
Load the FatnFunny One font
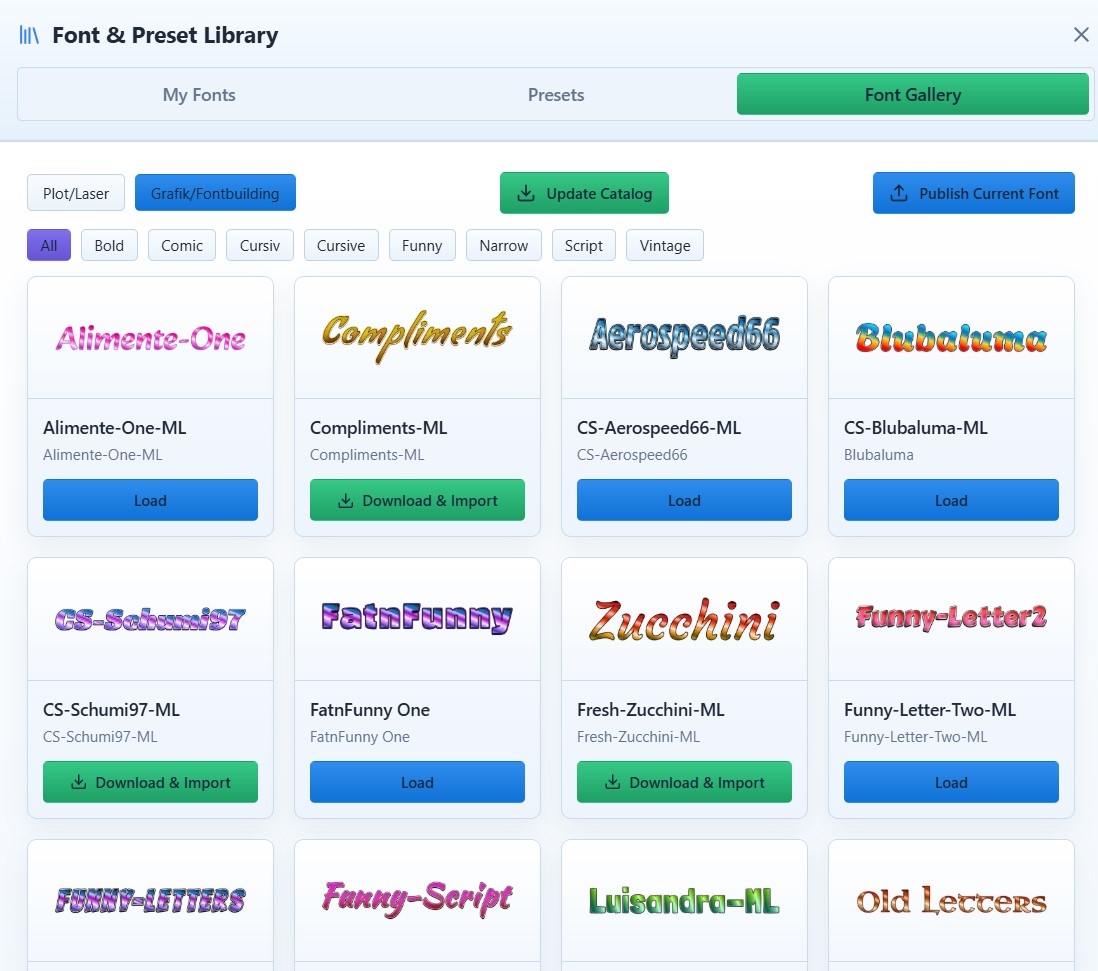tap(417, 782)
